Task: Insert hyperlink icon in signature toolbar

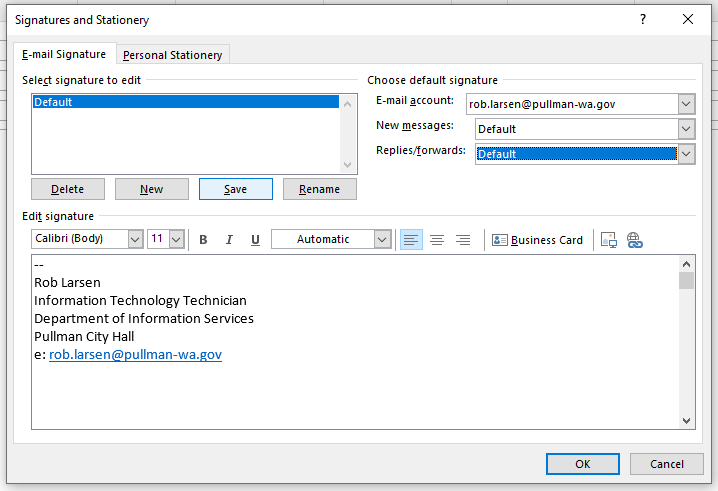Action: point(634,240)
